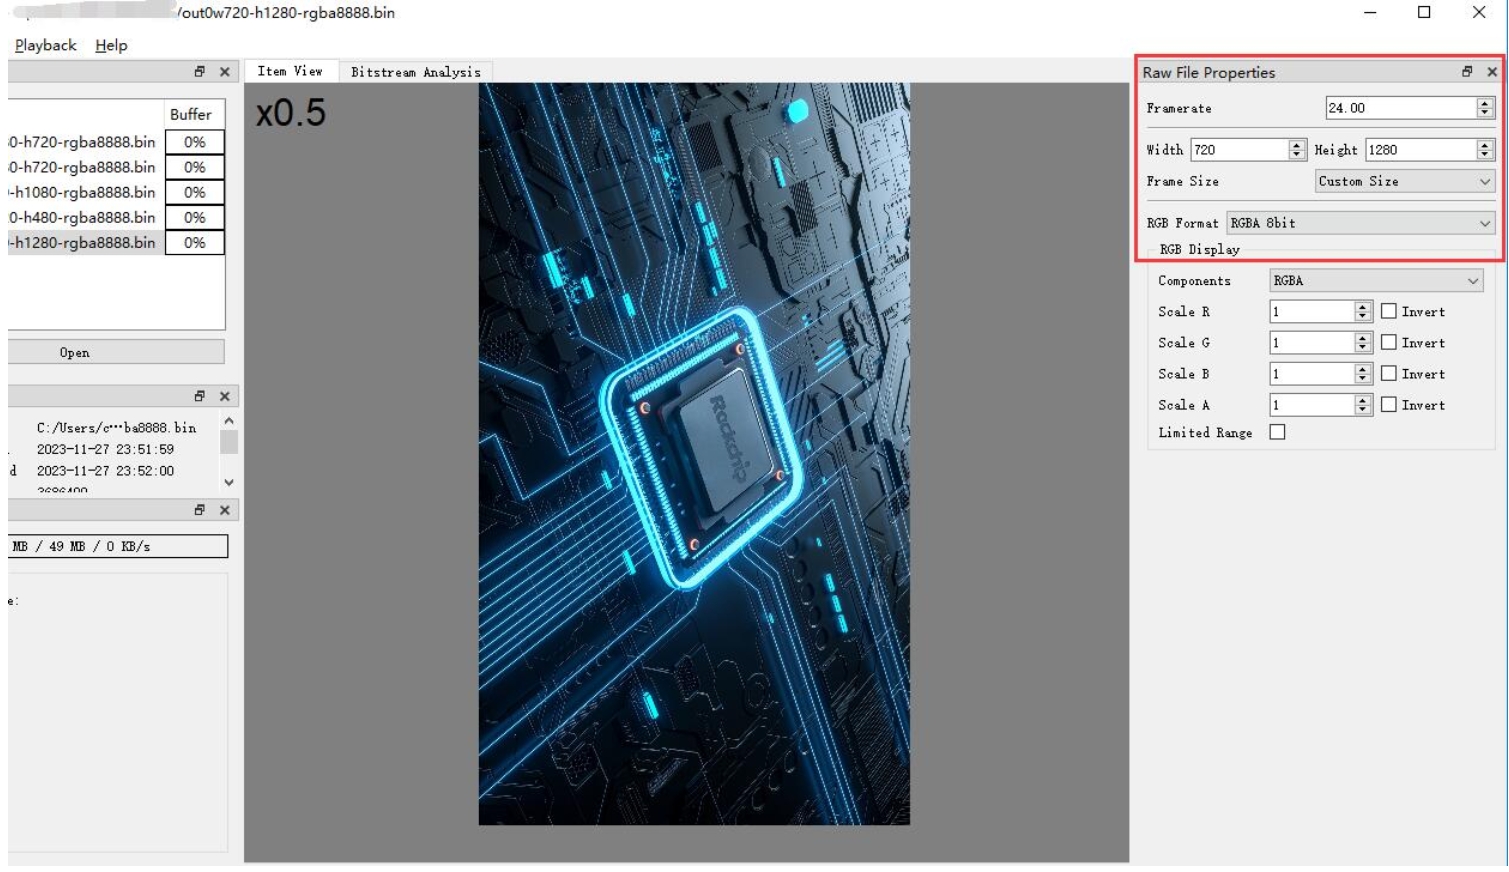Open the RGB Format dropdown
1509x872 pixels.
1360,223
